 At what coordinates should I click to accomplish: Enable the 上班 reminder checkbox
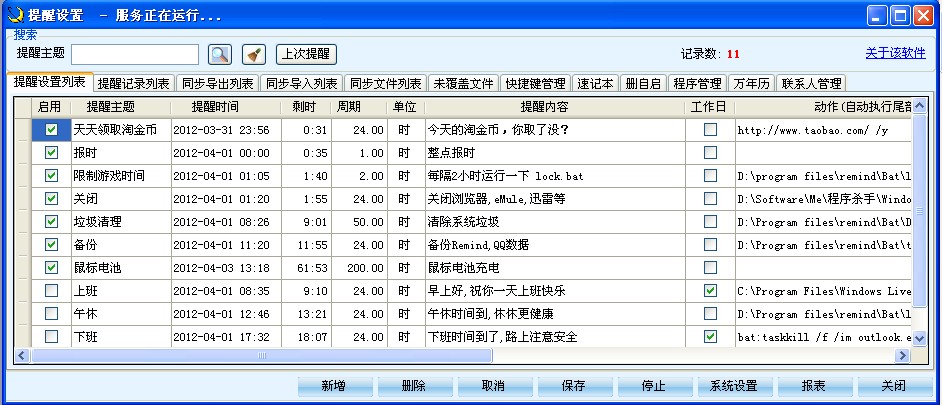pos(51,290)
